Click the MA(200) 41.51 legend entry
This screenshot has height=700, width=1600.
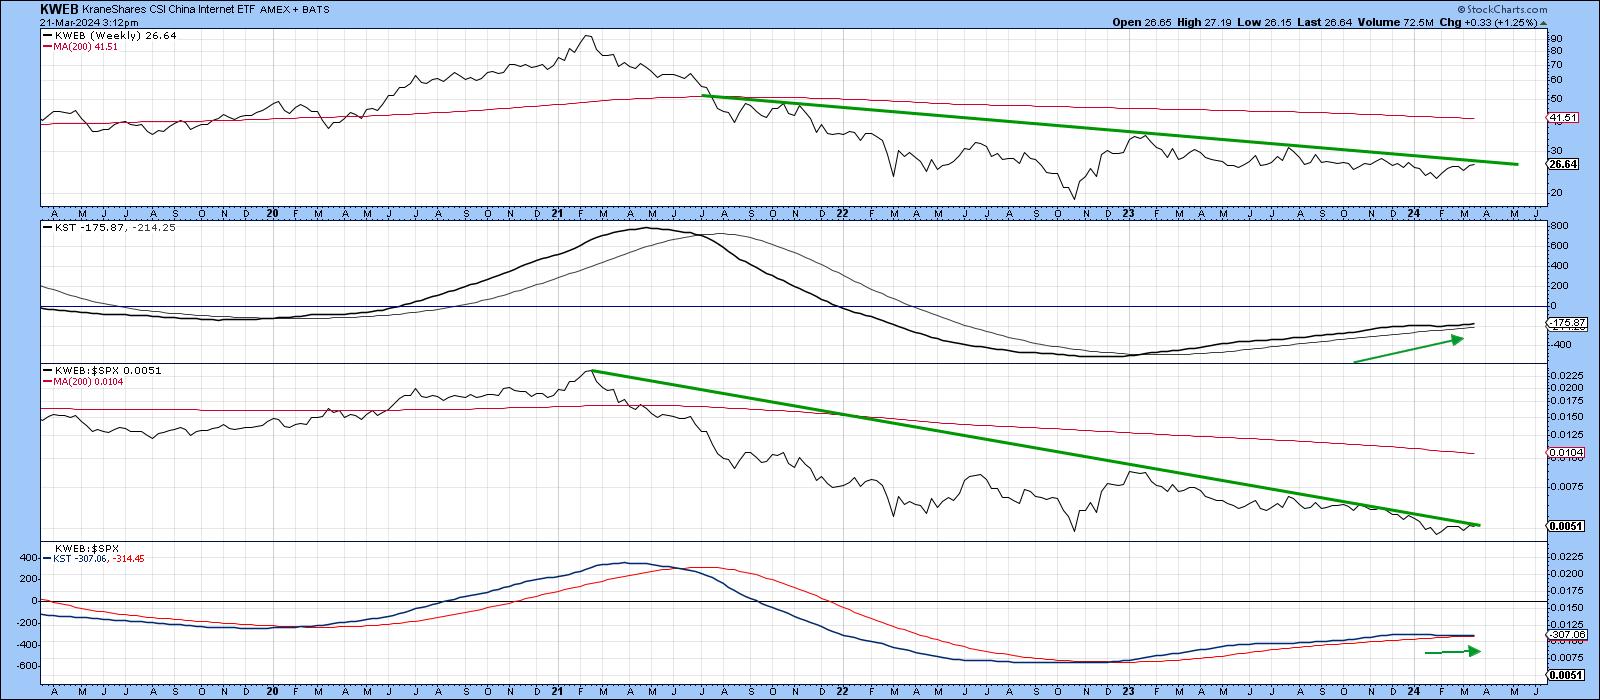click(80, 47)
